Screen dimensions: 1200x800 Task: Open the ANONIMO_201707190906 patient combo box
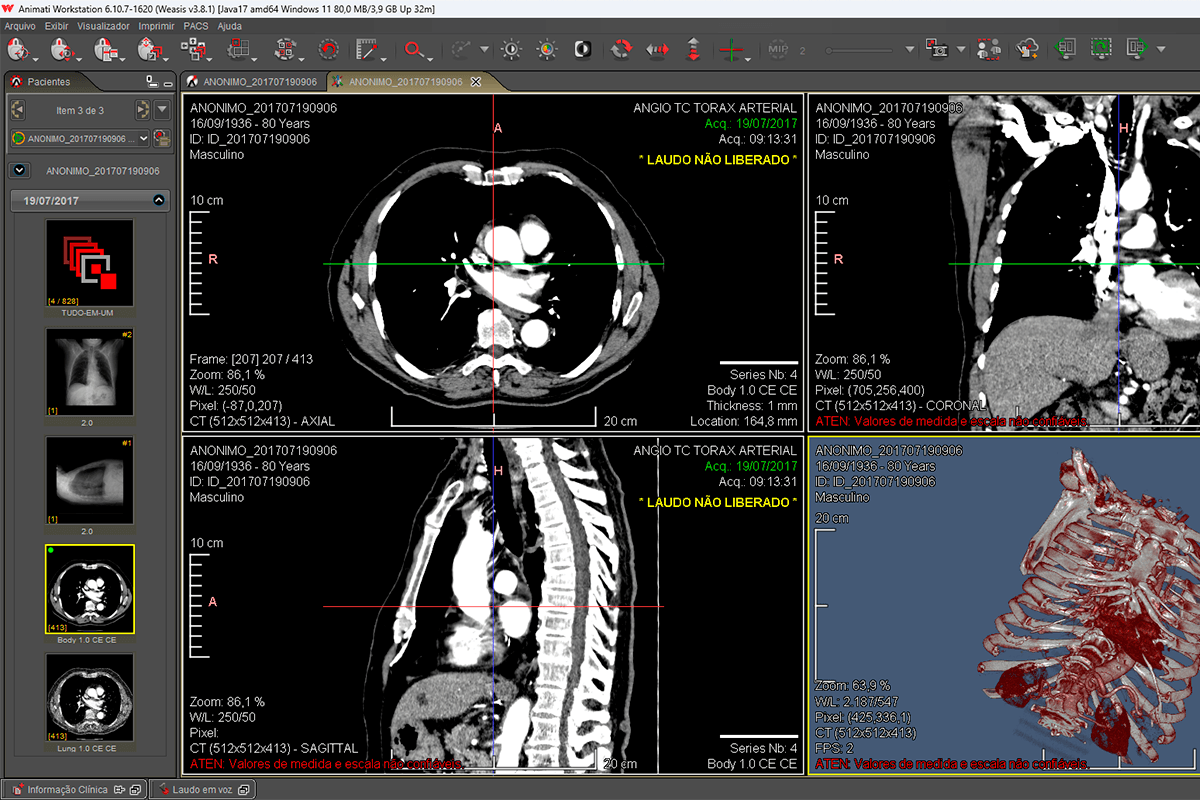(x=80, y=138)
